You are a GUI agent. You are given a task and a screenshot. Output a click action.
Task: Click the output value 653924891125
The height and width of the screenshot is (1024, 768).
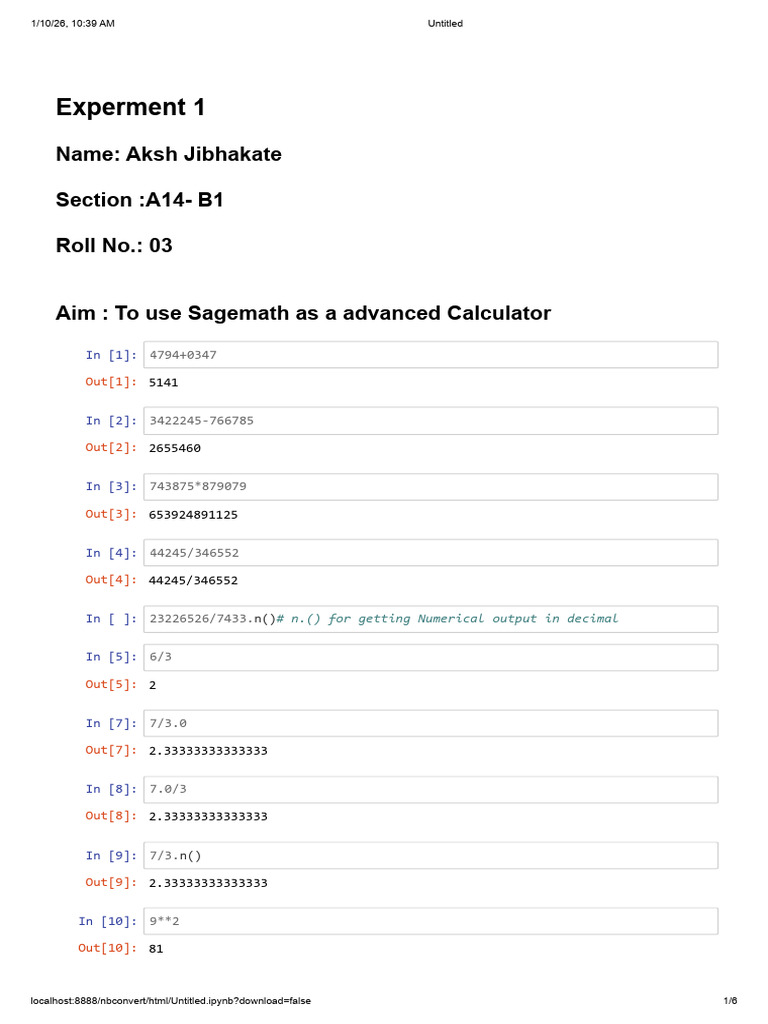pyautogui.click(x=193, y=515)
